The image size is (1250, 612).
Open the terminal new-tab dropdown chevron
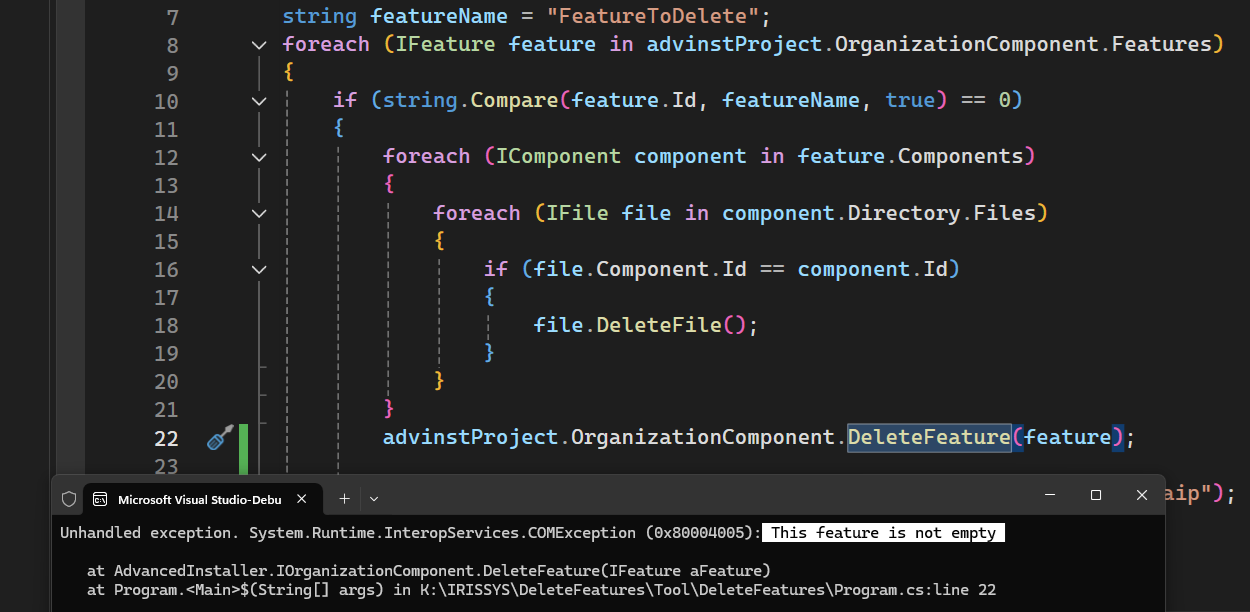[x=373, y=498]
